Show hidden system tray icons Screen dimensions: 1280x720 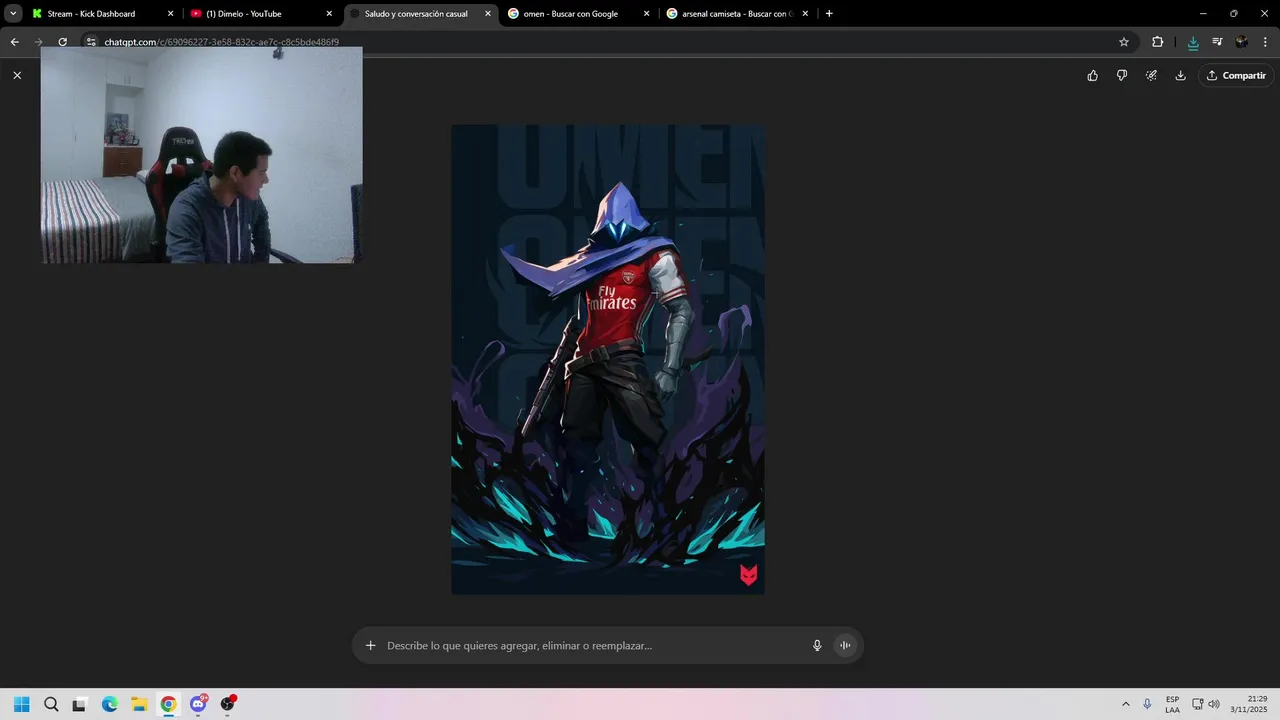(x=1126, y=704)
